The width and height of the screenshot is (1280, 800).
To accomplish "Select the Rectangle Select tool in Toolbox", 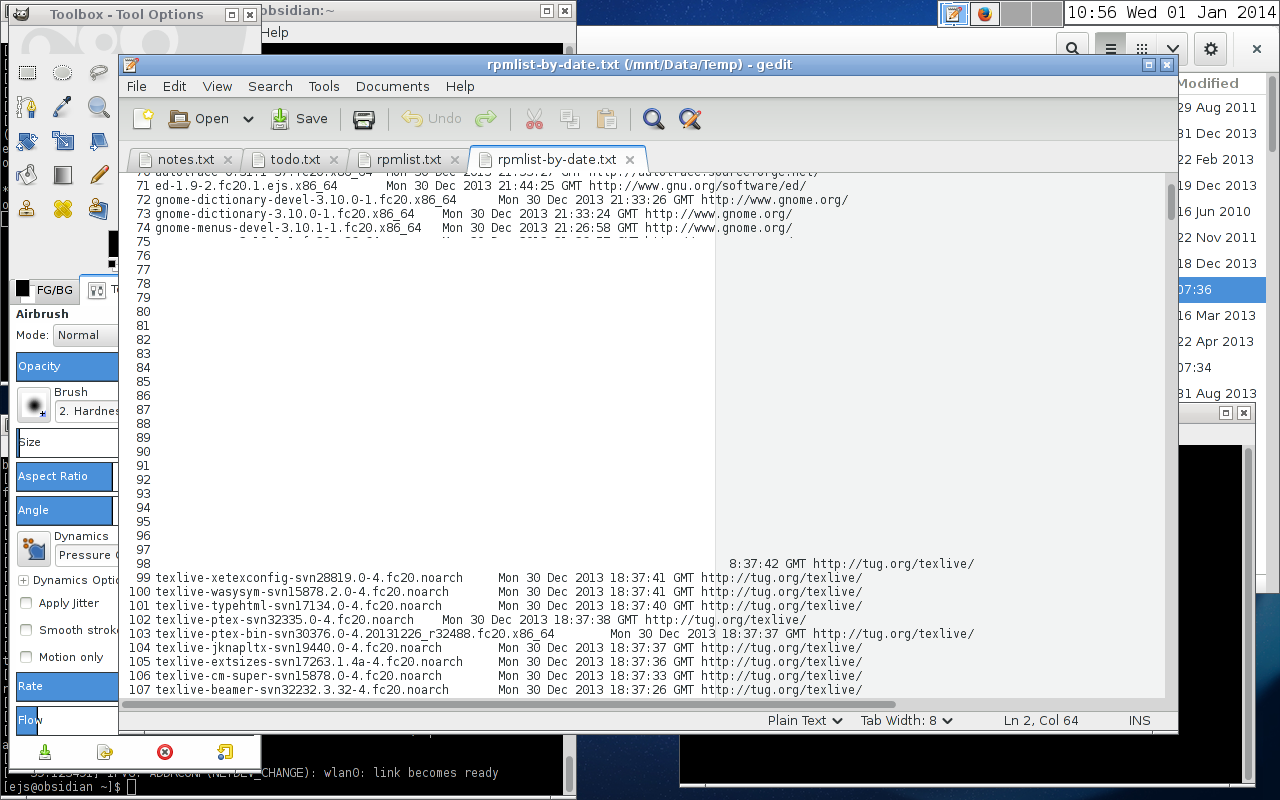I will pos(27,73).
